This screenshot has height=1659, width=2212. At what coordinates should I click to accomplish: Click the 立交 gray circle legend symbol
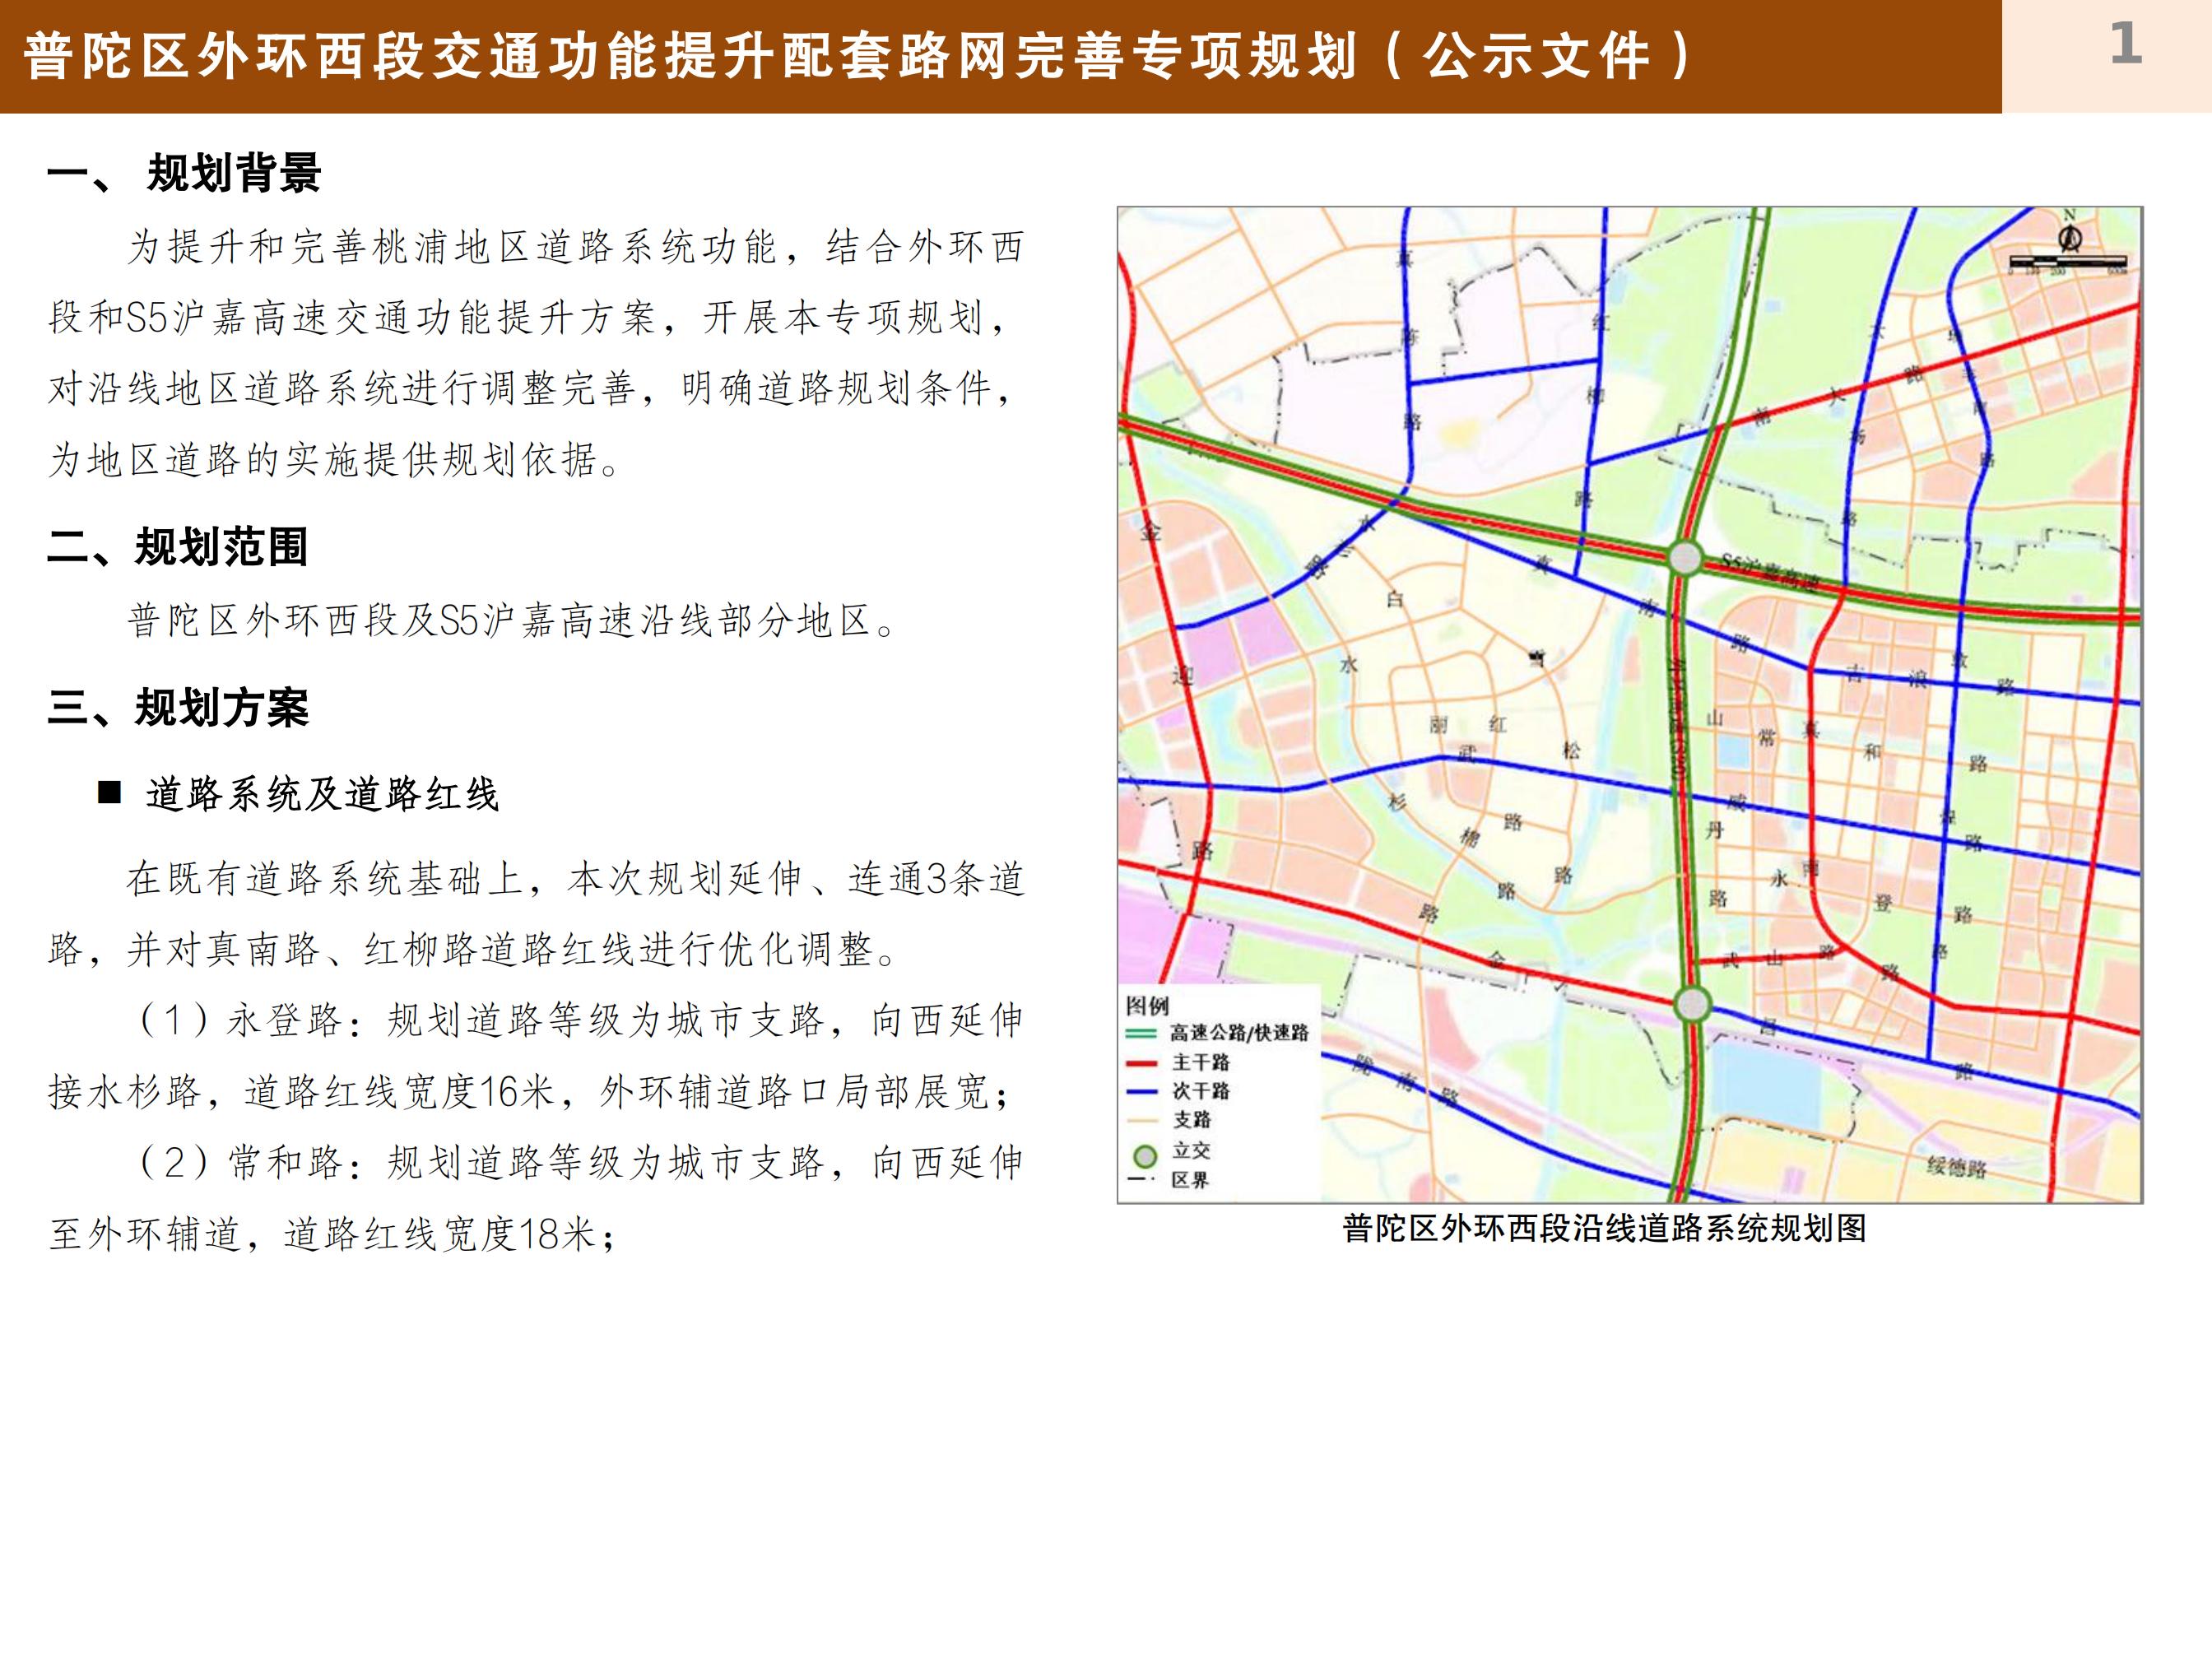tap(1145, 1156)
